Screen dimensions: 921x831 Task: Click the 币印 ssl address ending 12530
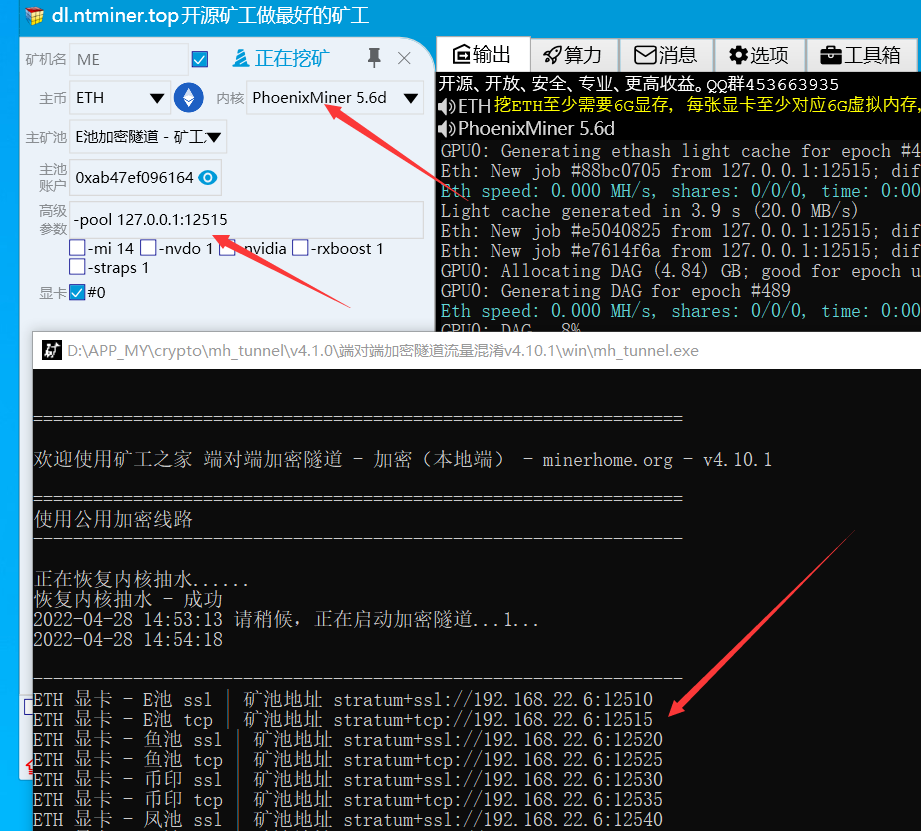503,780
